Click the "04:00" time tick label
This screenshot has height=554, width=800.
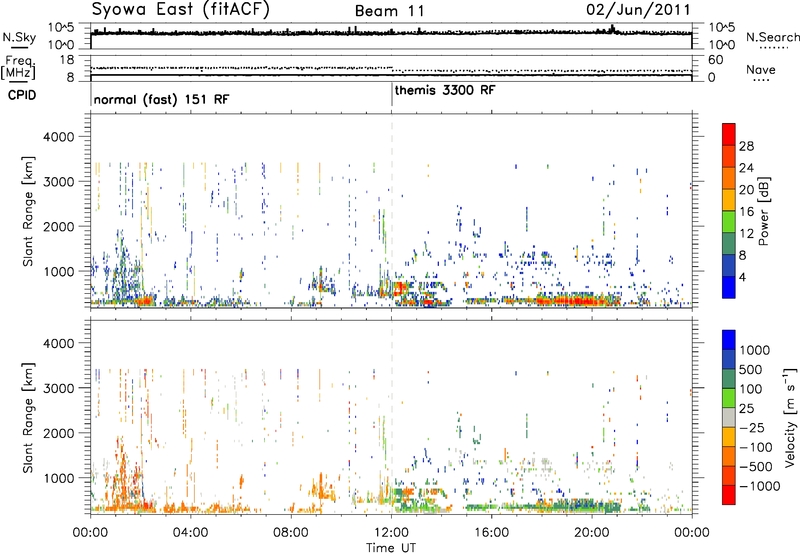(190, 533)
